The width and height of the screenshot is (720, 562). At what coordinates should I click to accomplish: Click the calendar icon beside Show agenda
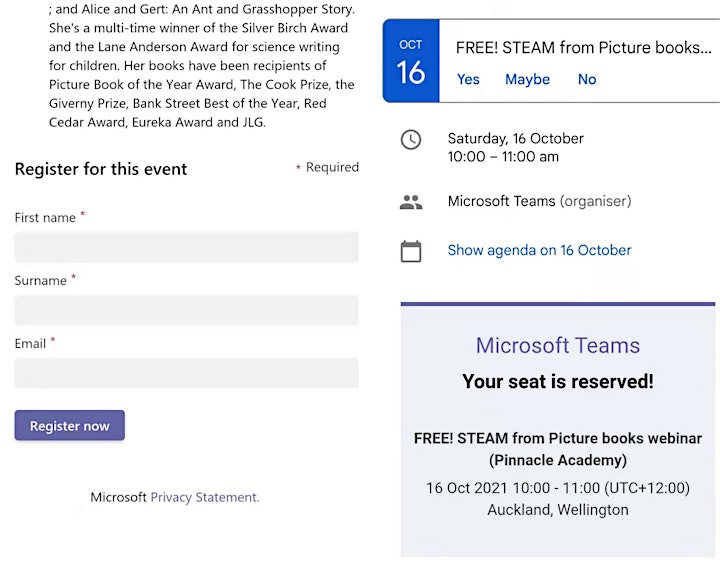[x=411, y=251]
